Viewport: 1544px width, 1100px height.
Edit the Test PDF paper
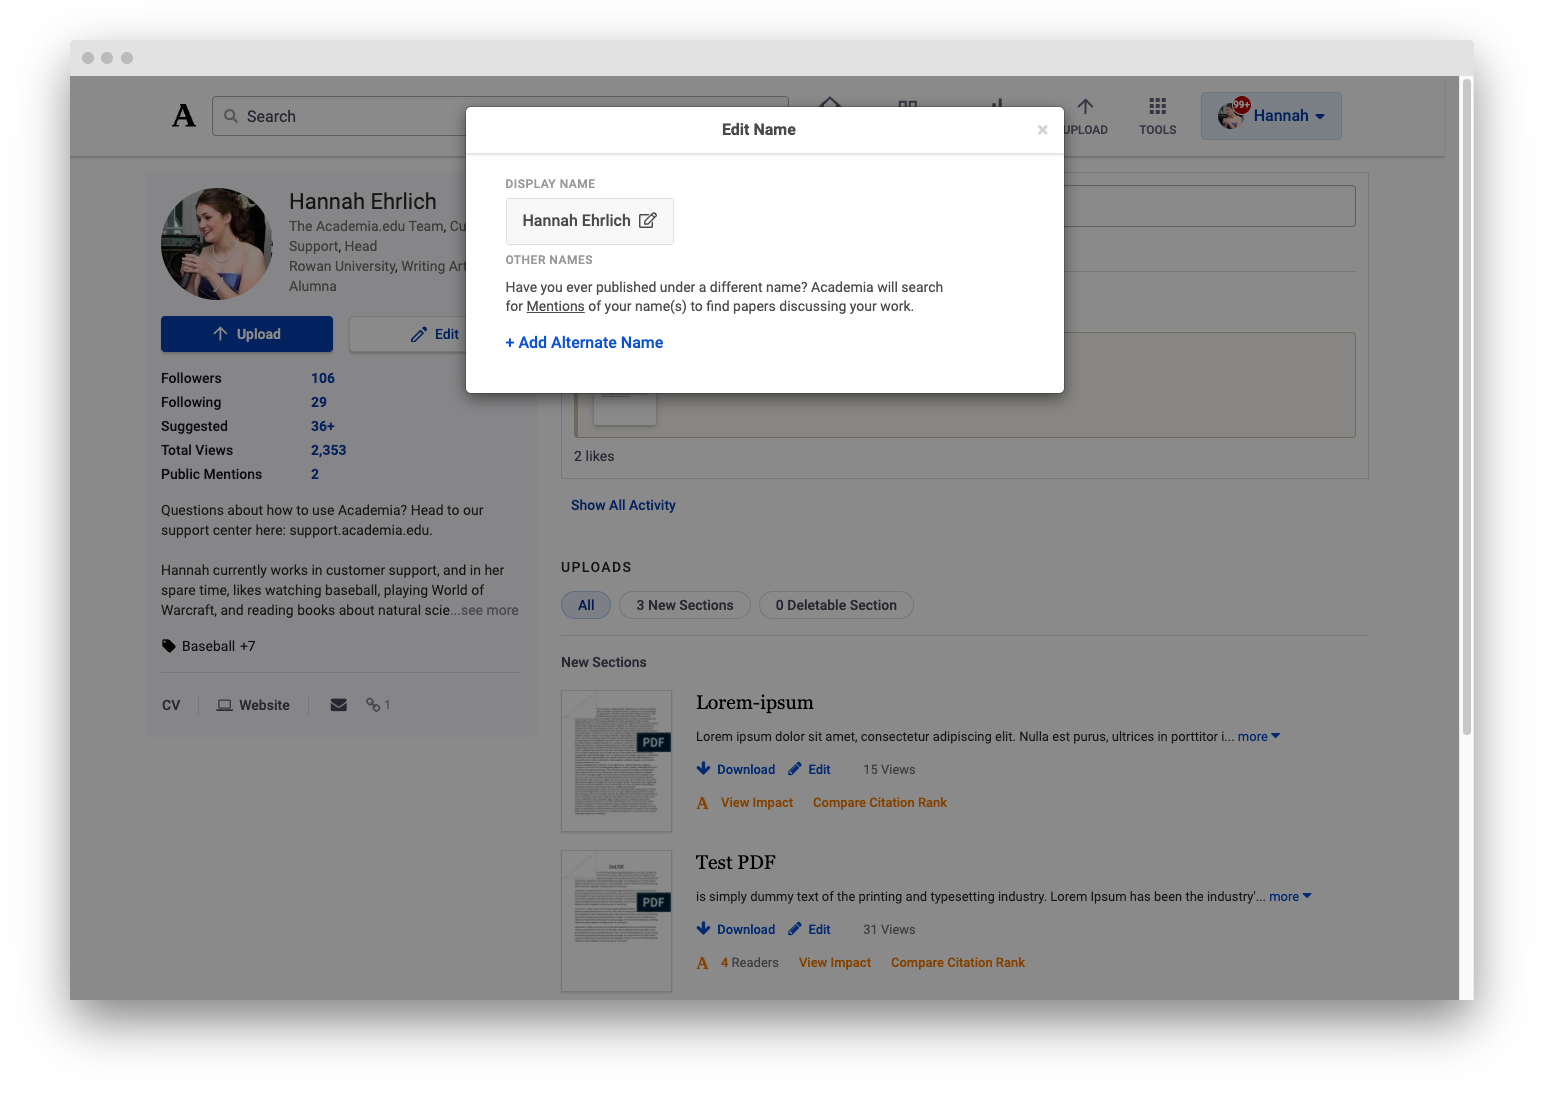click(809, 929)
